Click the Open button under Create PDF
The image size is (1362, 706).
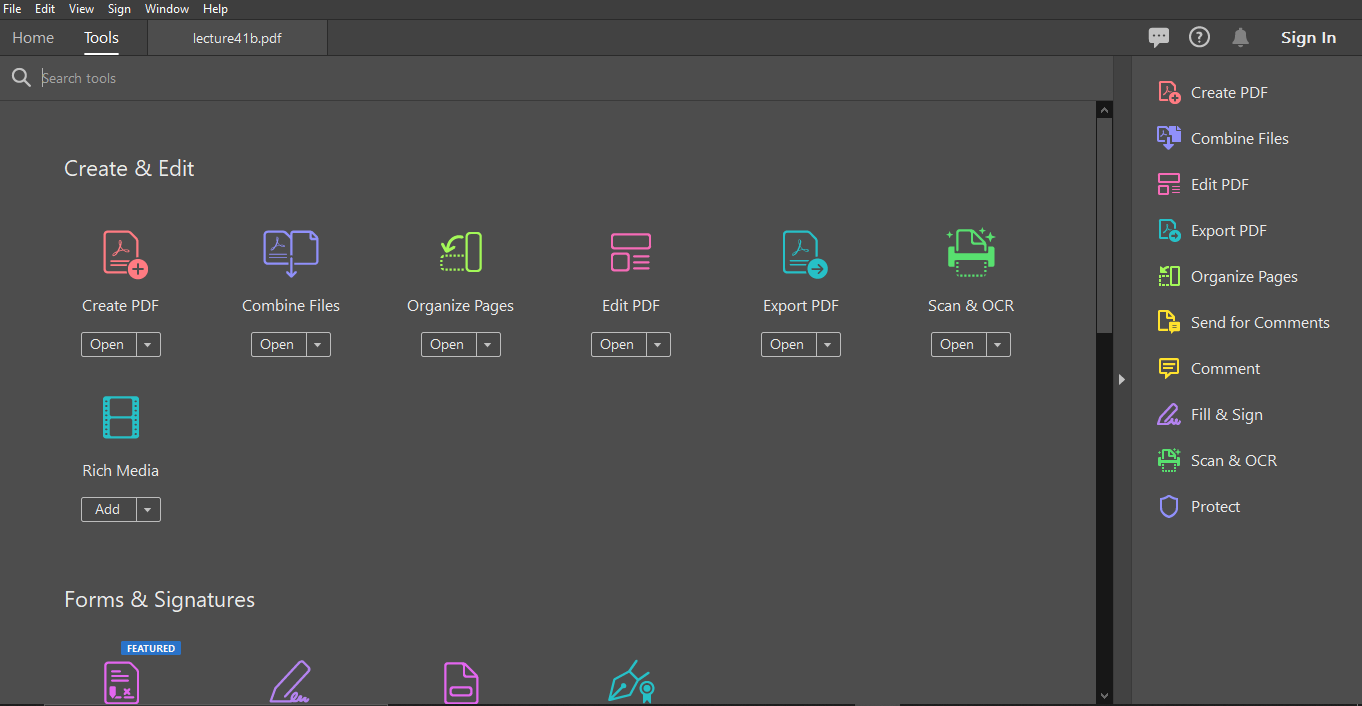pos(107,344)
